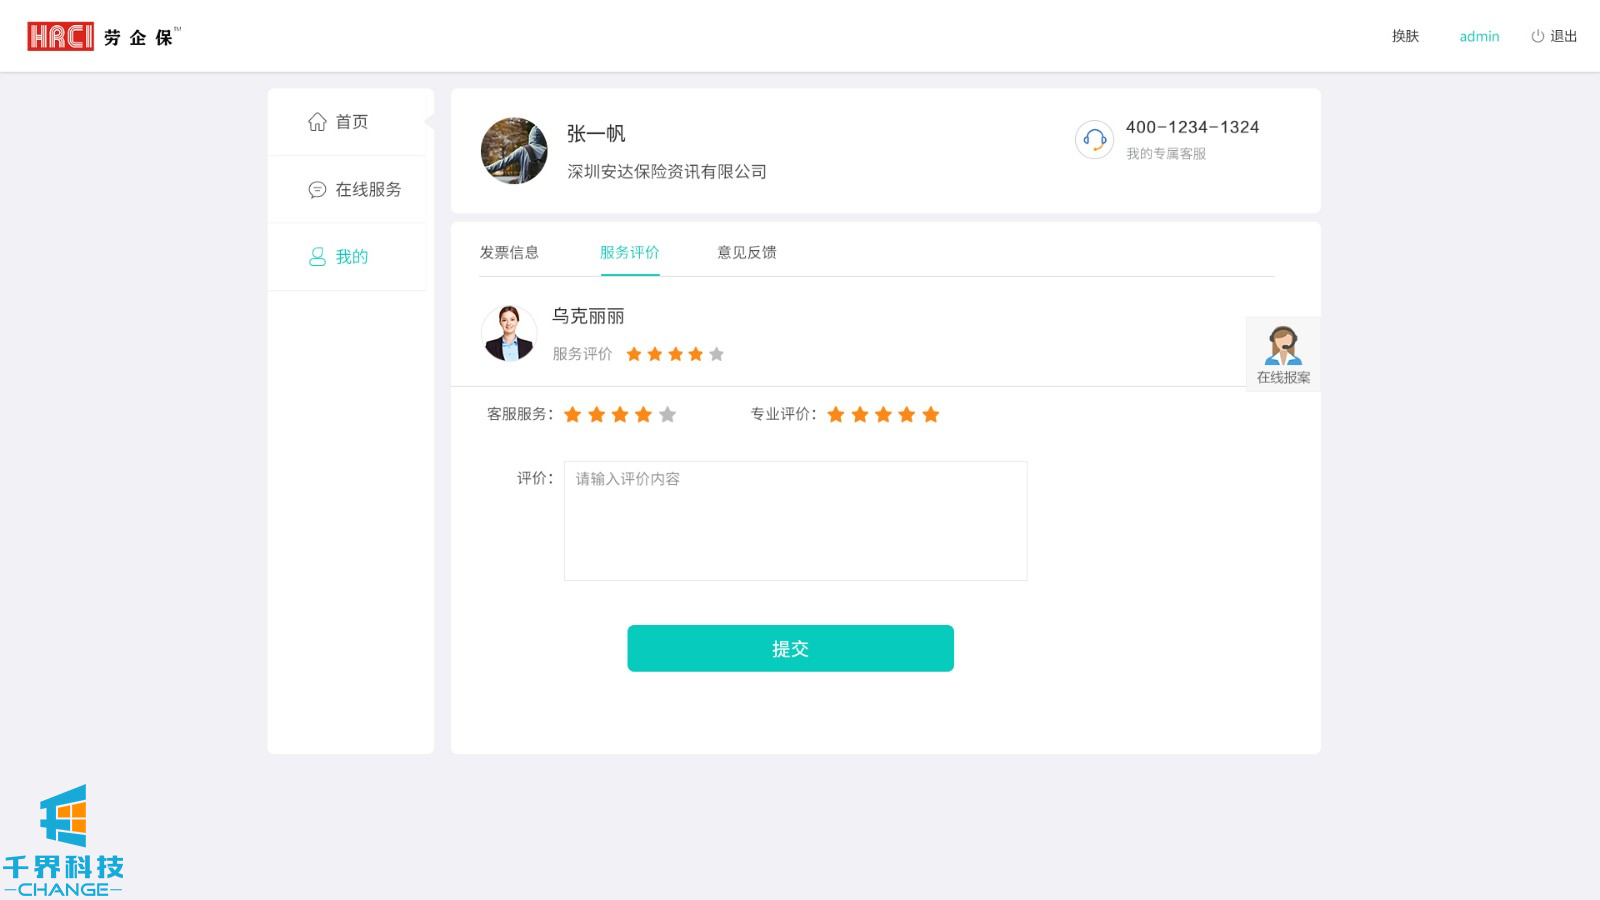Image resolution: width=1600 pixels, height=900 pixels.
Task: Set 专业评价 rating to three stars
Action: (x=883, y=415)
